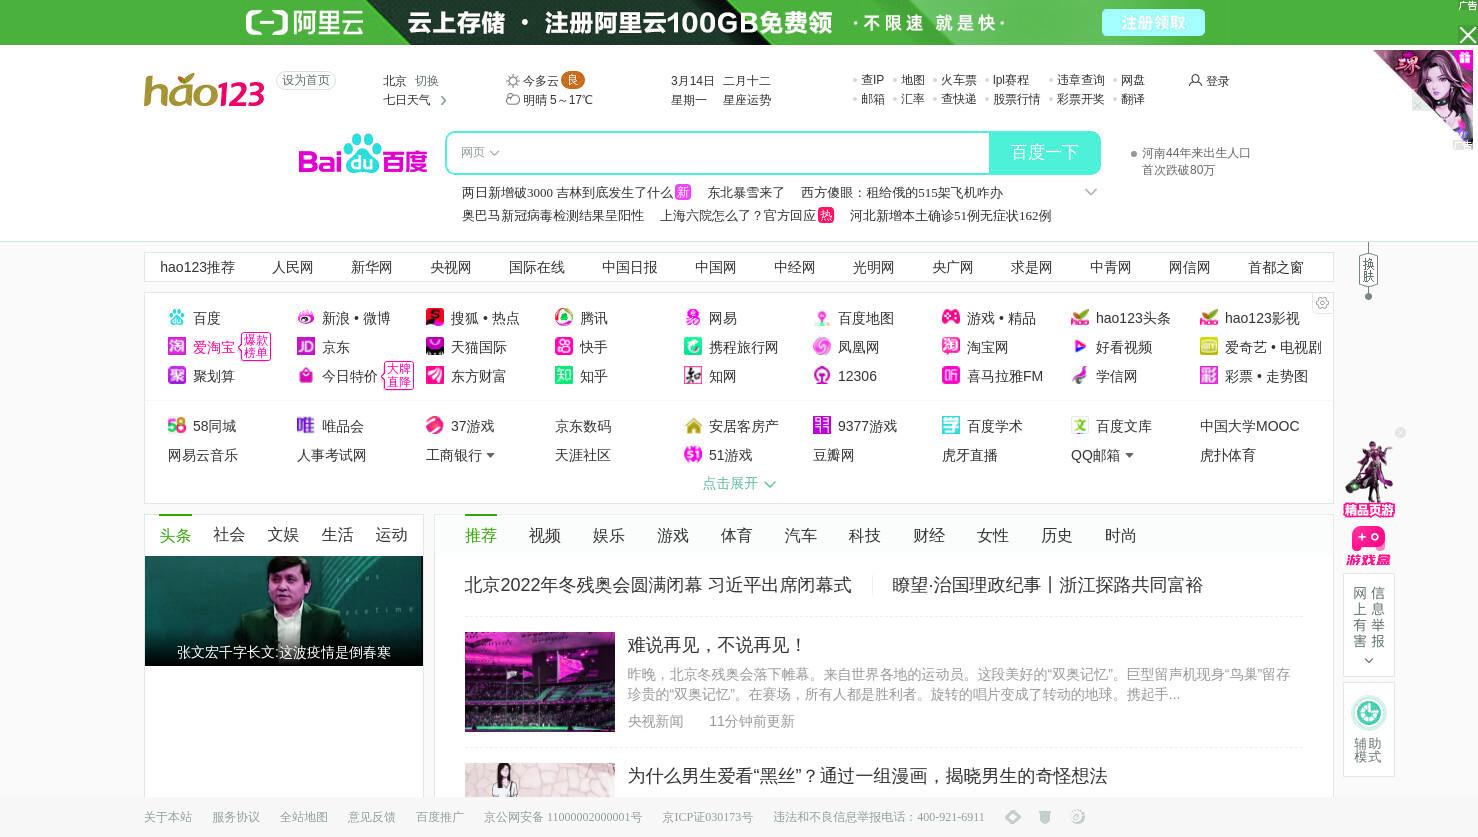Open the NetEase icon link
Viewport: 1478px width, 837px height.
693,318
